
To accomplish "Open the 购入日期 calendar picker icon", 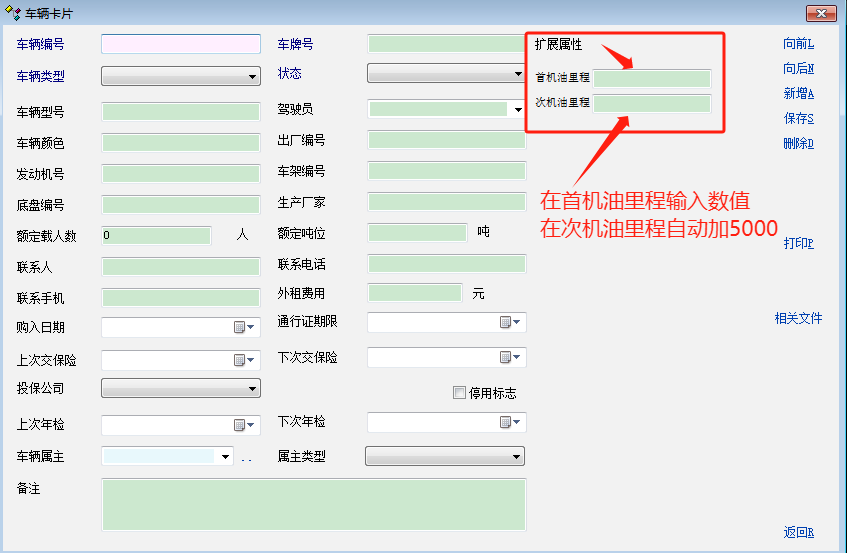I will point(240,327).
